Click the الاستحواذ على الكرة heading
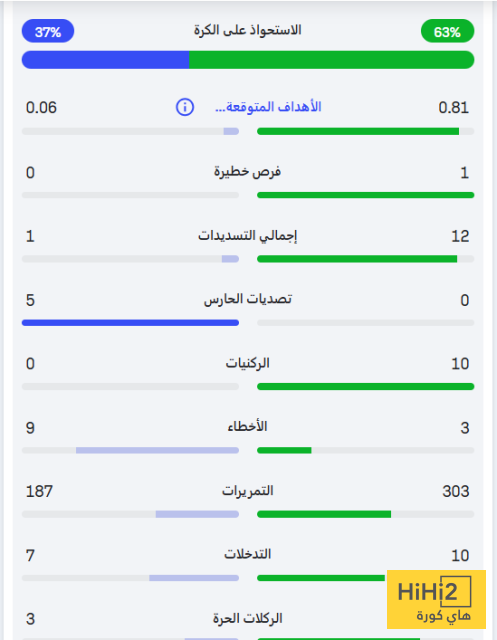The image size is (497, 640). point(247,30)
